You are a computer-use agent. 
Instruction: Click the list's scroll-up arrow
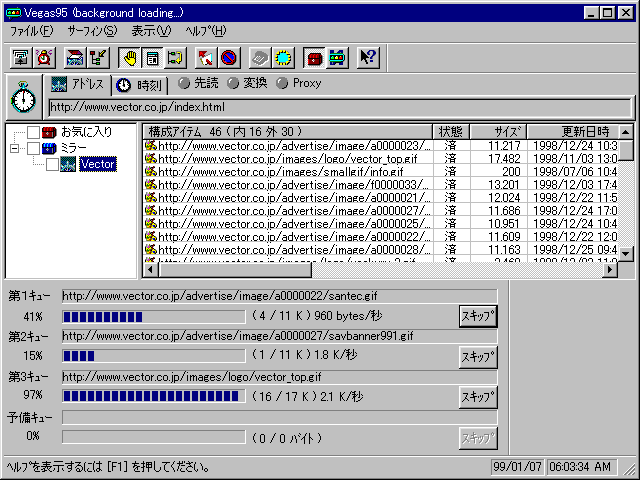pyautogui.click(x=626, y=132)
